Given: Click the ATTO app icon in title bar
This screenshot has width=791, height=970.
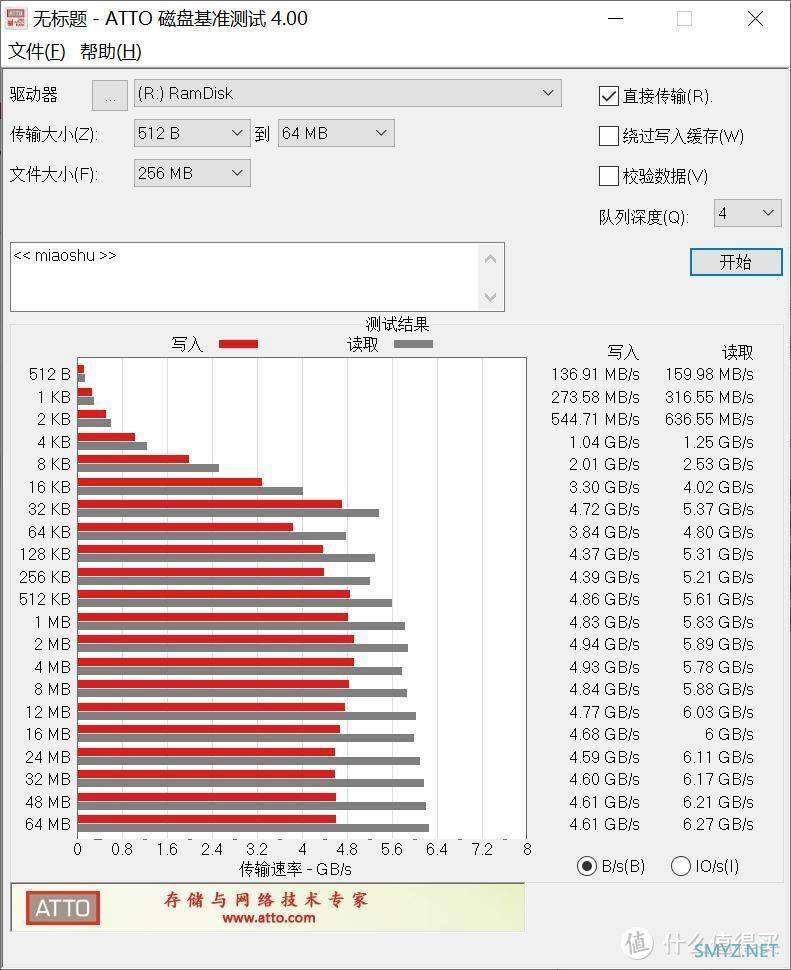Looking at the screenshot, I should pyautogui.click(x=17, y=18).
